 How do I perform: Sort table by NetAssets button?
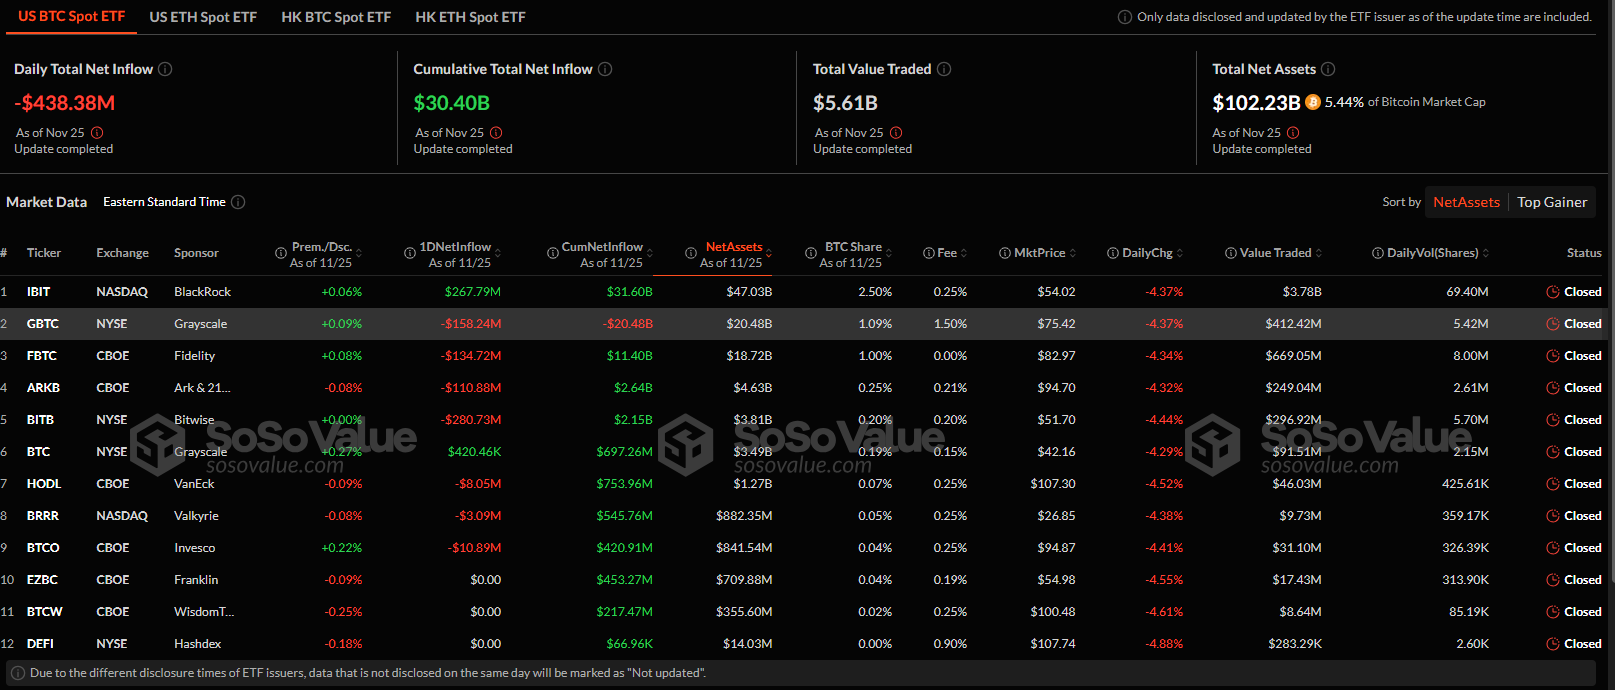coord(1466,202)
